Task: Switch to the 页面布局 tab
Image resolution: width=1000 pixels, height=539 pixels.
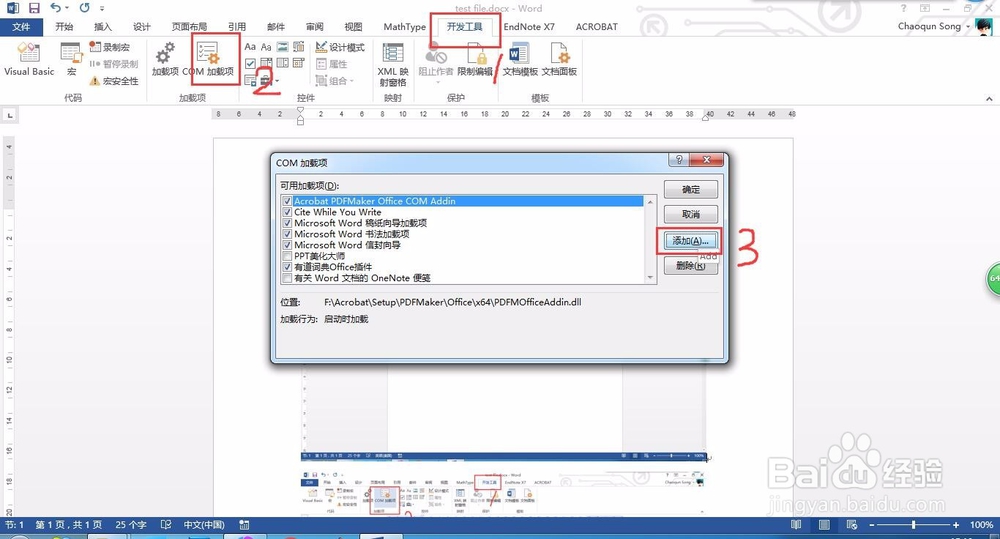Action: [189, 26]
